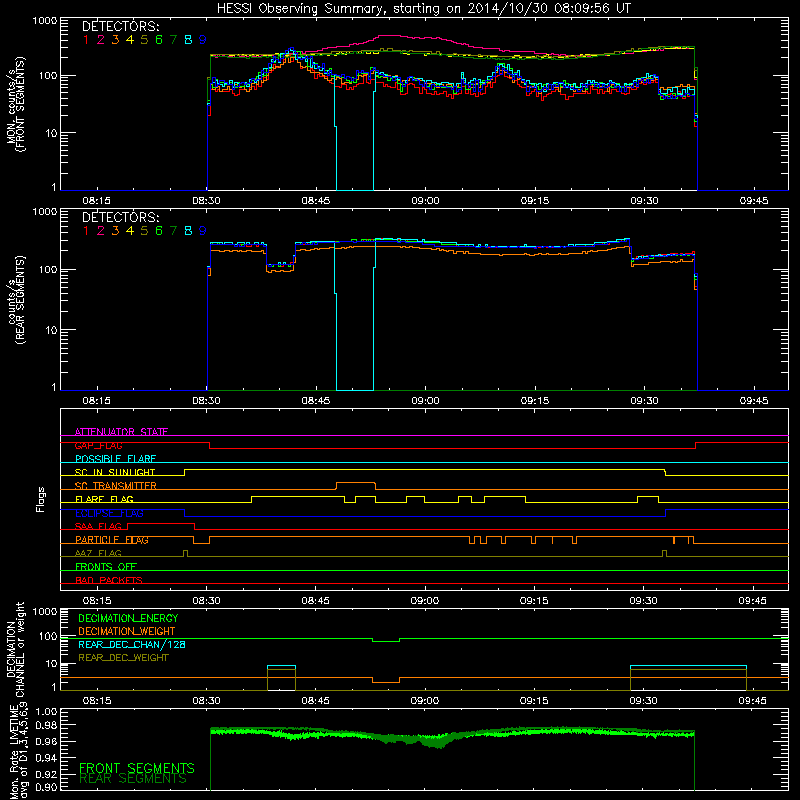Click the 08:15 tick under the Flags plot

[x=97, y=601]
